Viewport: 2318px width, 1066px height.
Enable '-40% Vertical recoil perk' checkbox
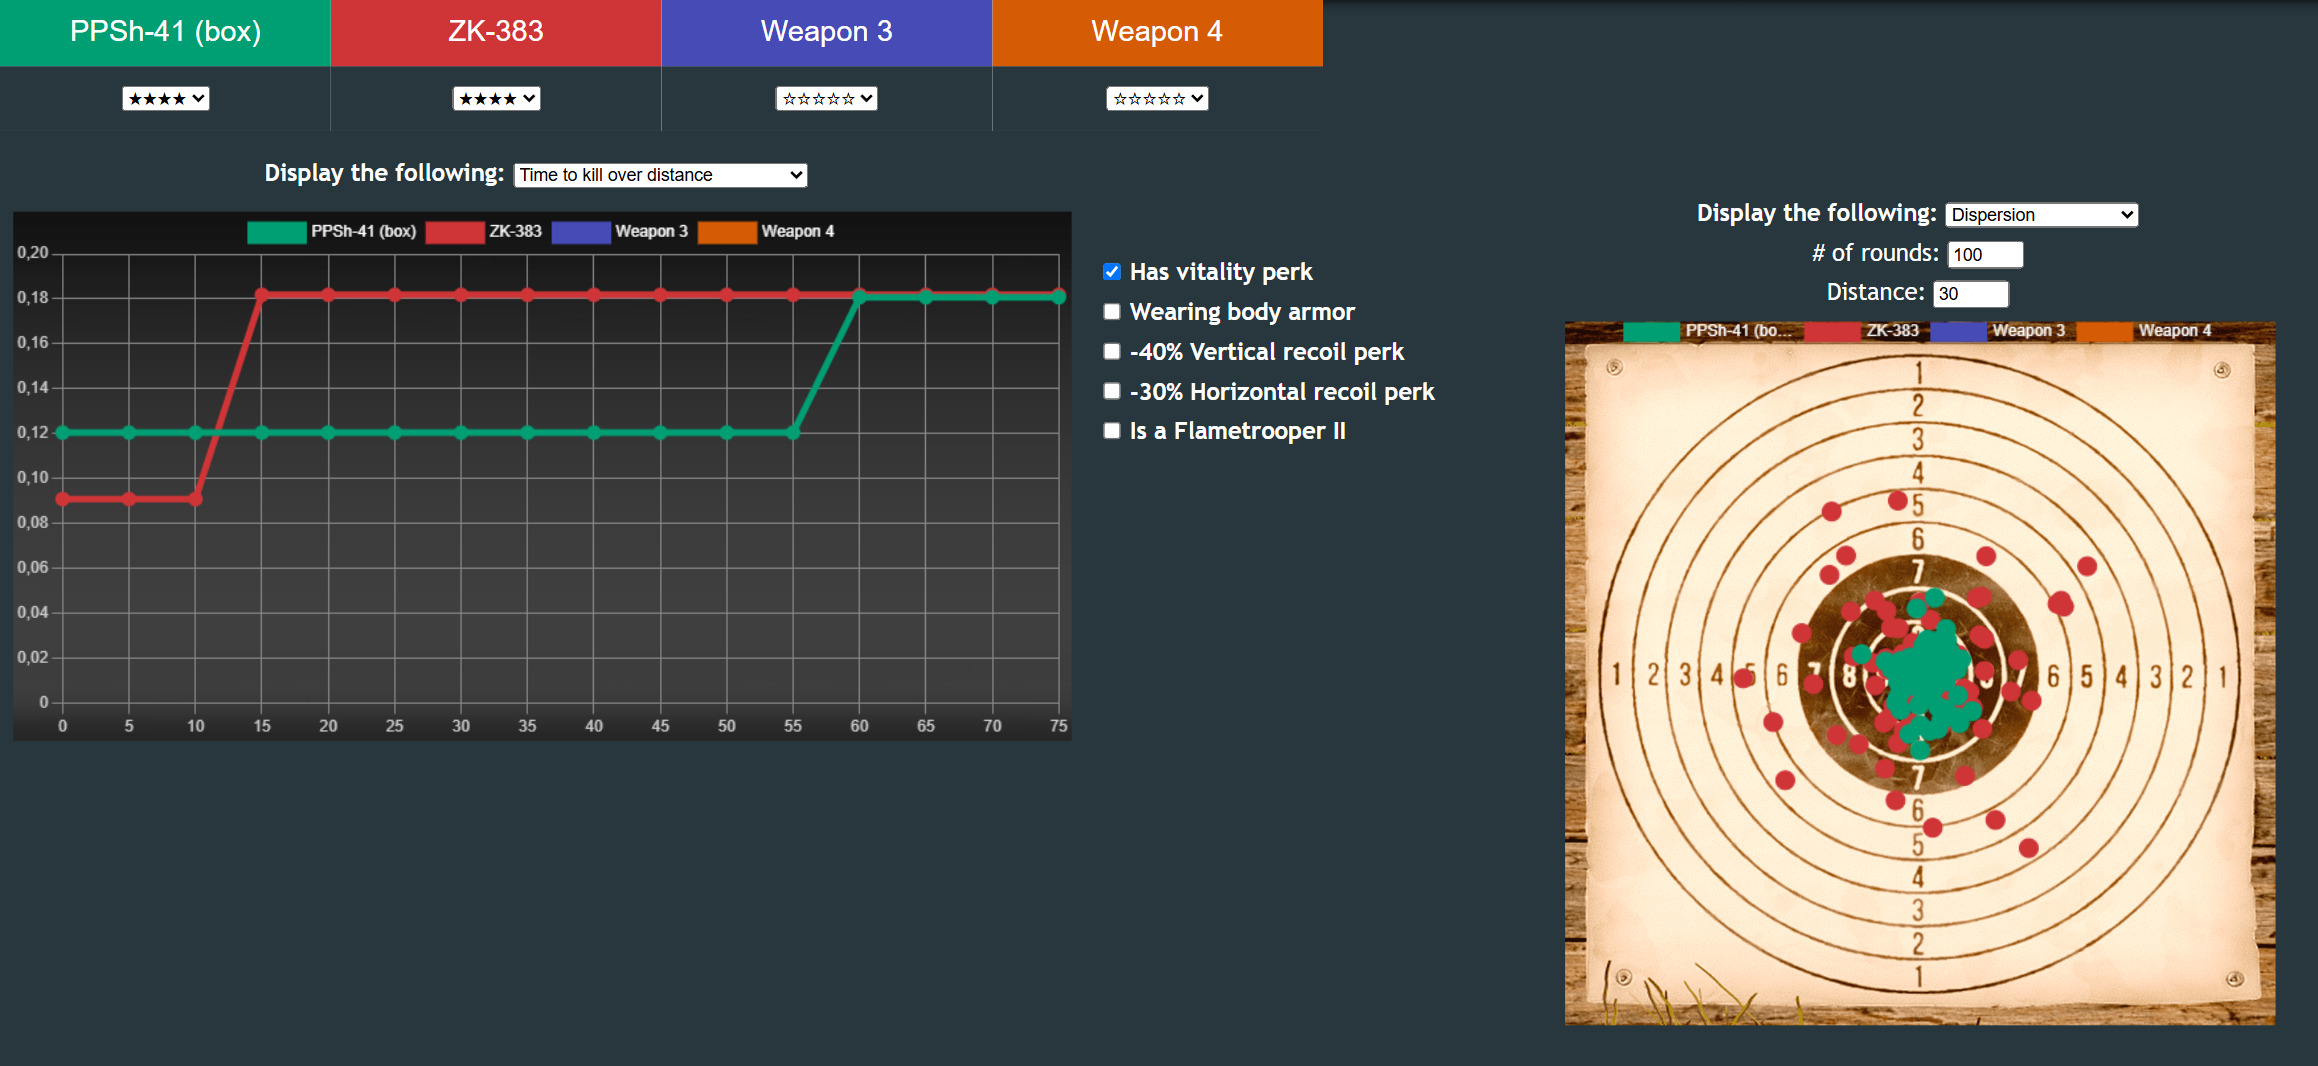[x=1111, y=352]
